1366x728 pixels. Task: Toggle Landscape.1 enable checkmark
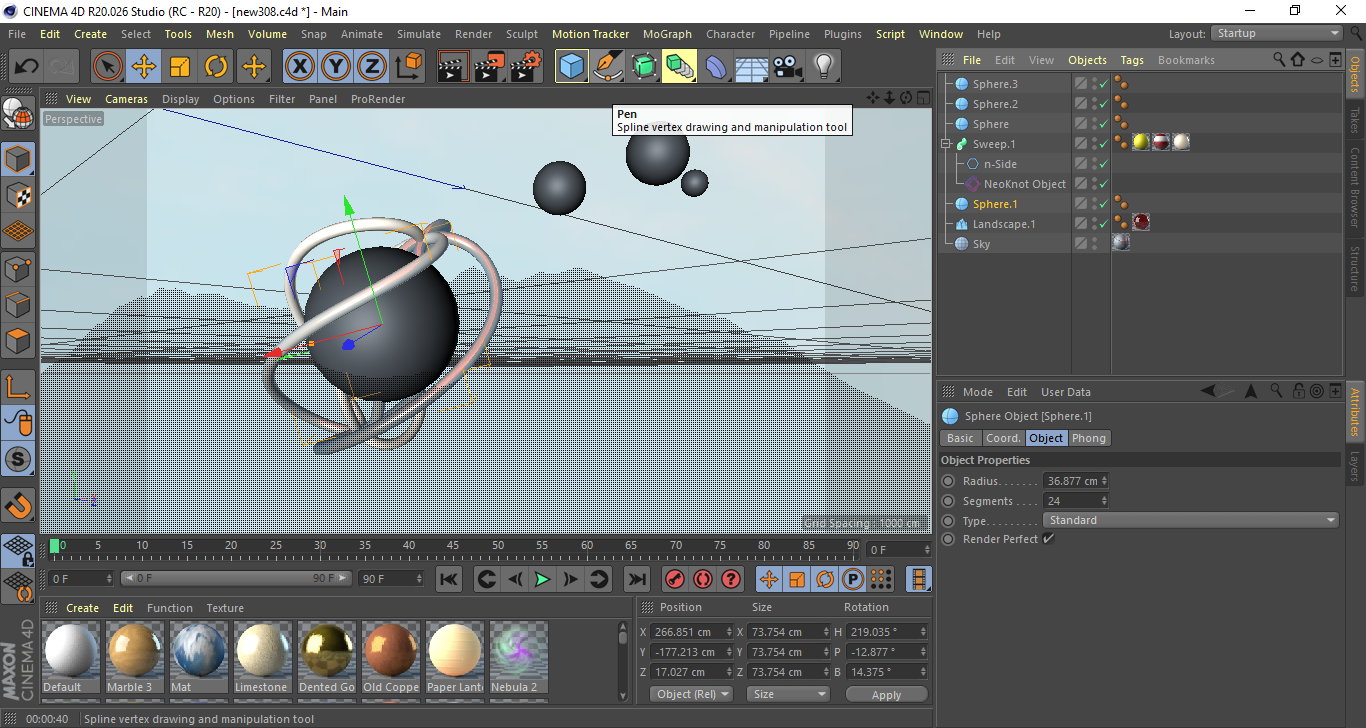[x=1104, y=224]
